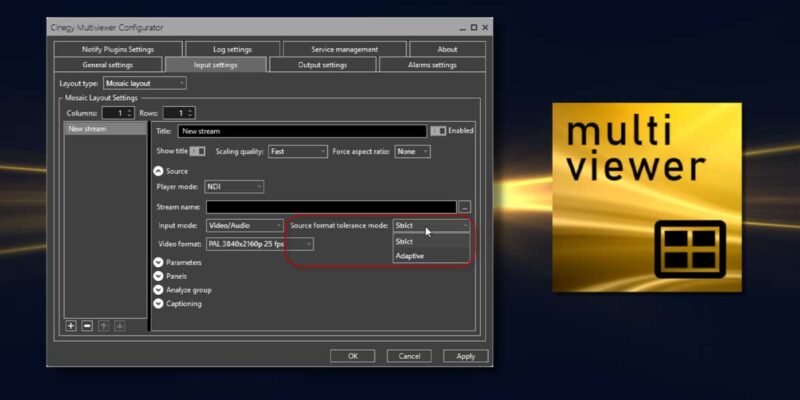The height and width of the screenshot is (400, 800).
Task: Open the Layout type dropdown
Action: click(145, 83)
